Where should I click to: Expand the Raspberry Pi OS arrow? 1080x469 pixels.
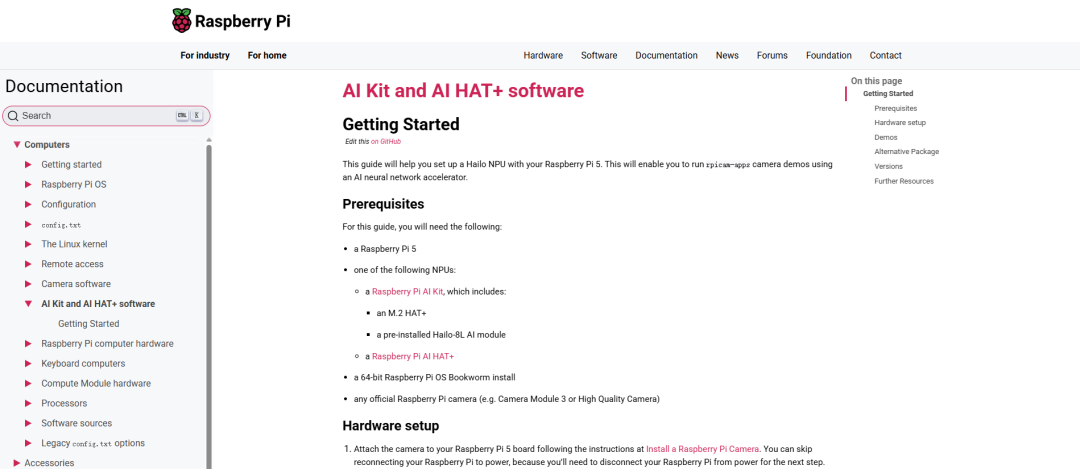click(28, 185)
